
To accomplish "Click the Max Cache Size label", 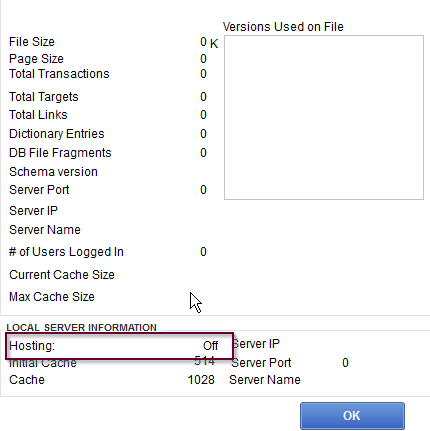I will (52, 297).
